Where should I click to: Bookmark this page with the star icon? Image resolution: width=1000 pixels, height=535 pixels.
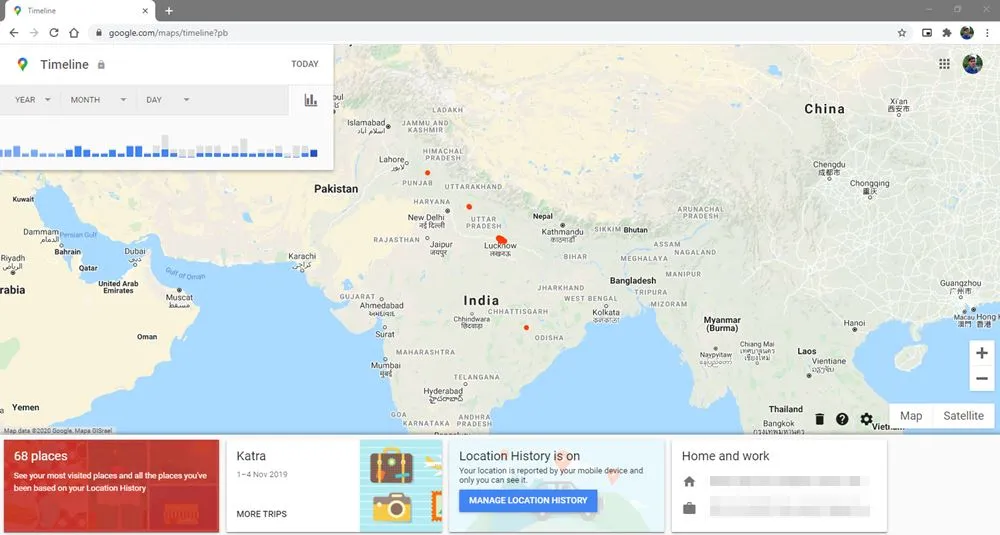click(x=902, y=33)
